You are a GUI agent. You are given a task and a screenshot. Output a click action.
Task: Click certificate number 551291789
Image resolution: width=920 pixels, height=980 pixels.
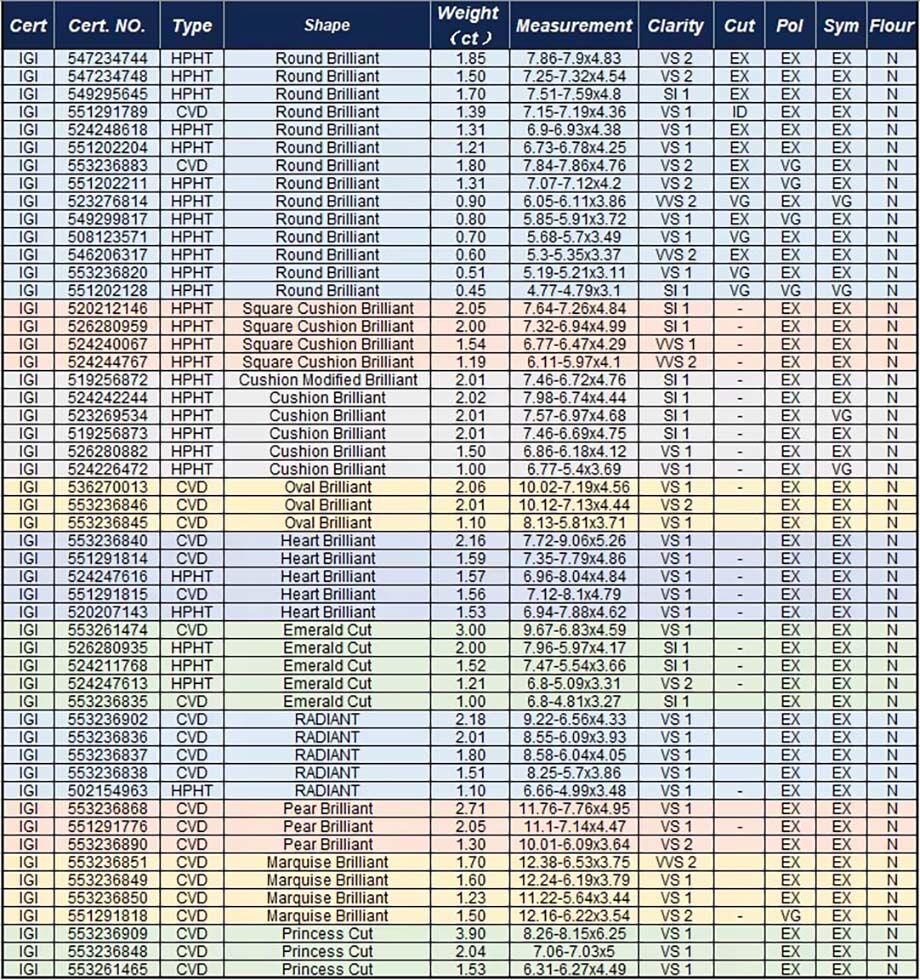coord(108,112)
